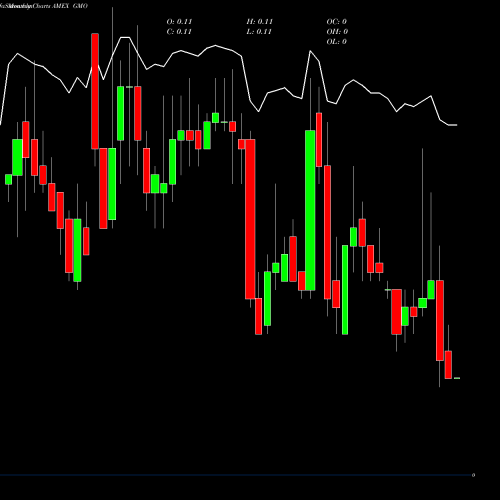Click the '0' axis label at bottom right
The image size is (500, 500).
pos(473,475)
